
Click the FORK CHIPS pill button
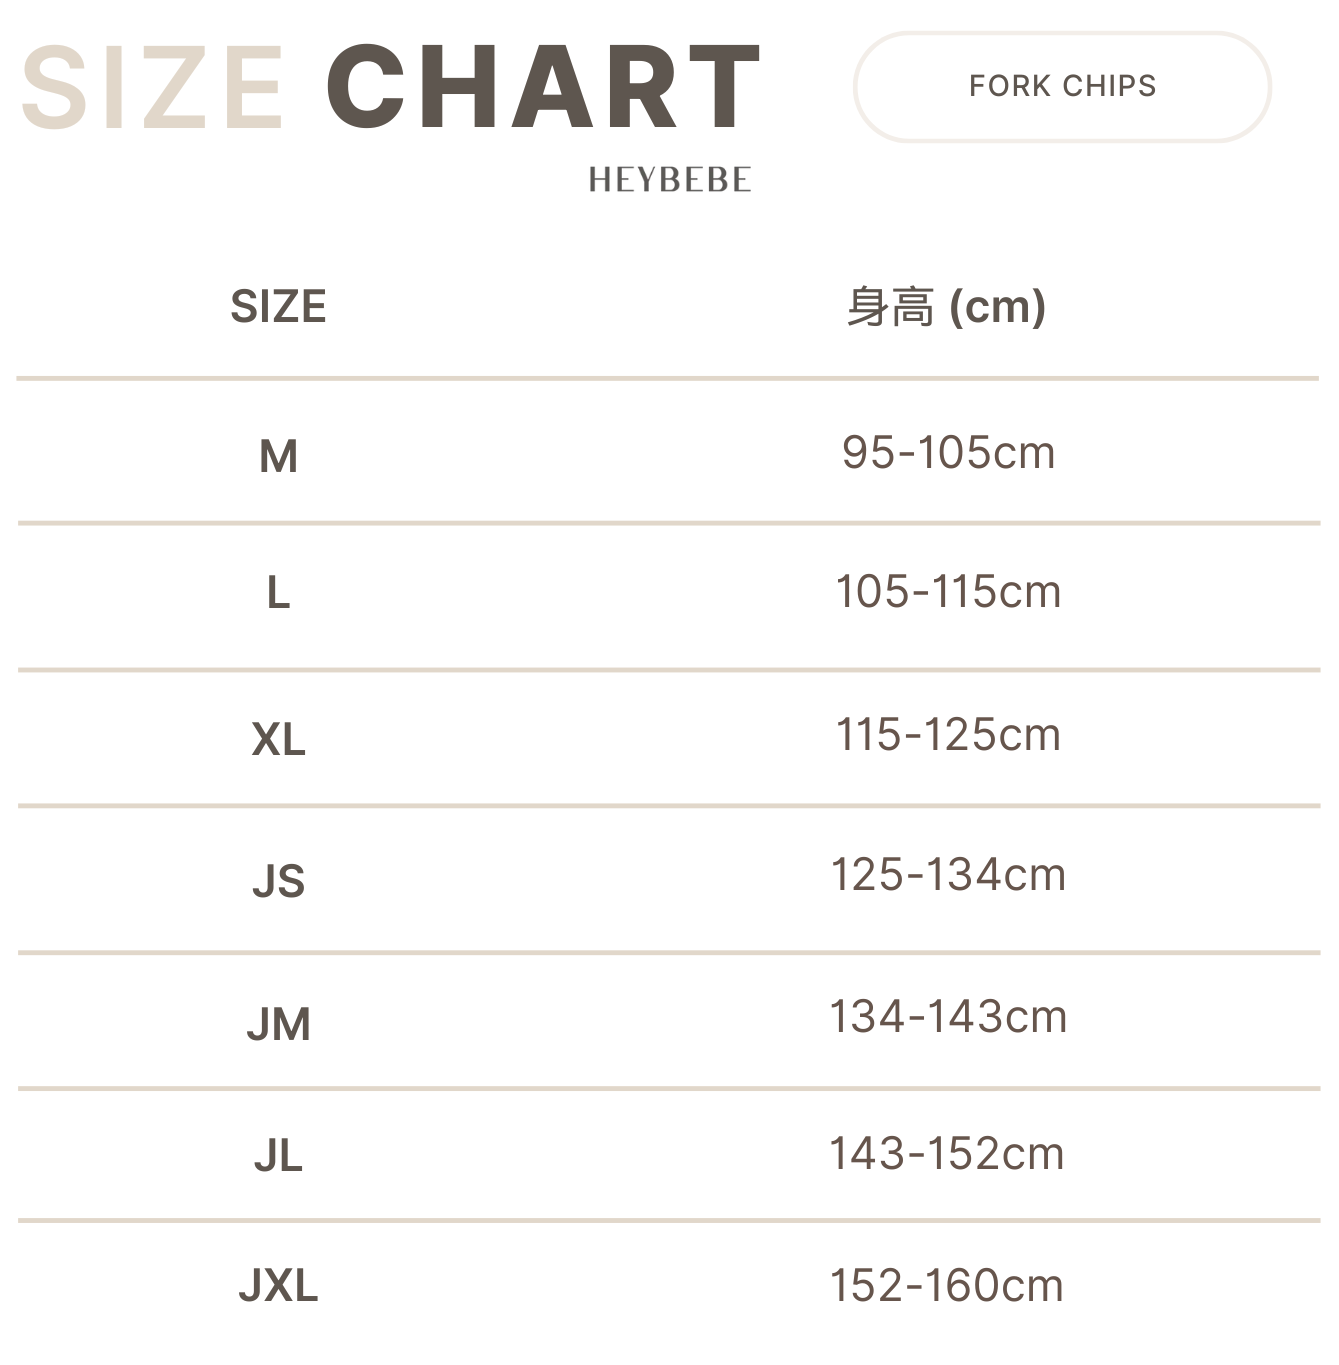click(x=1061, y=87)
